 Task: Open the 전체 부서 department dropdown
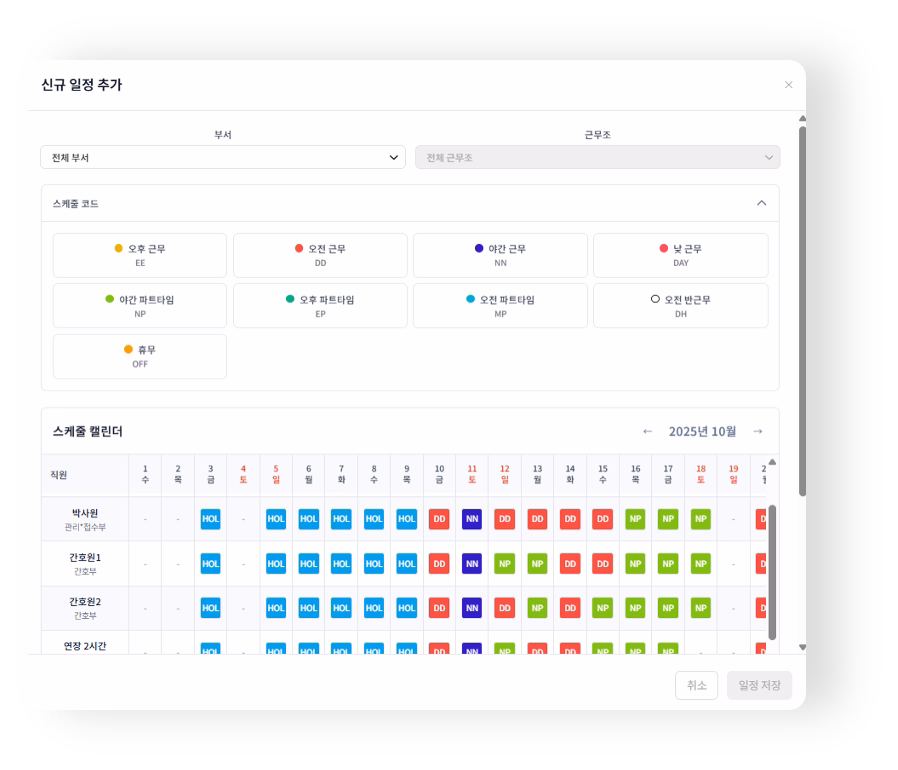coord(223,157)
